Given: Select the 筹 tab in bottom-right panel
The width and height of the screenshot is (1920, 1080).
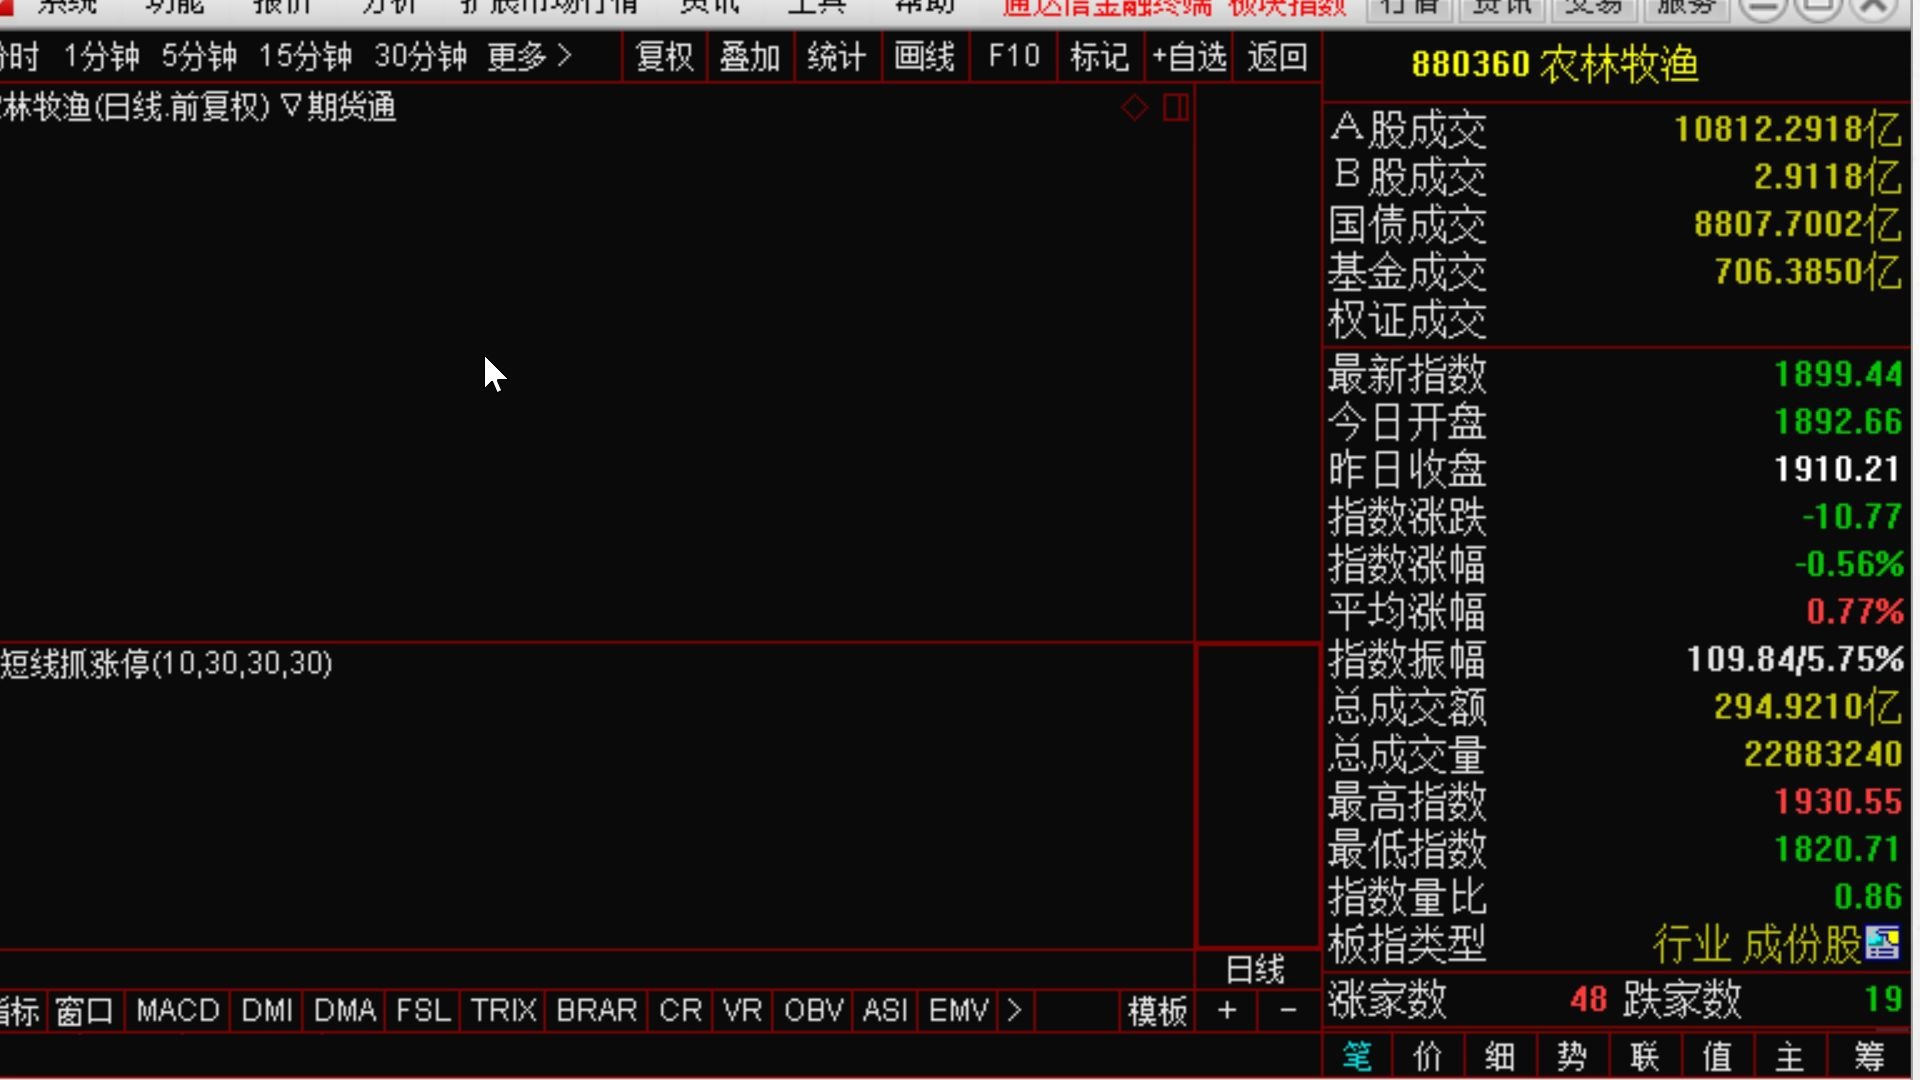Looking at the screenshot, I should [x=1868, y=1056].
